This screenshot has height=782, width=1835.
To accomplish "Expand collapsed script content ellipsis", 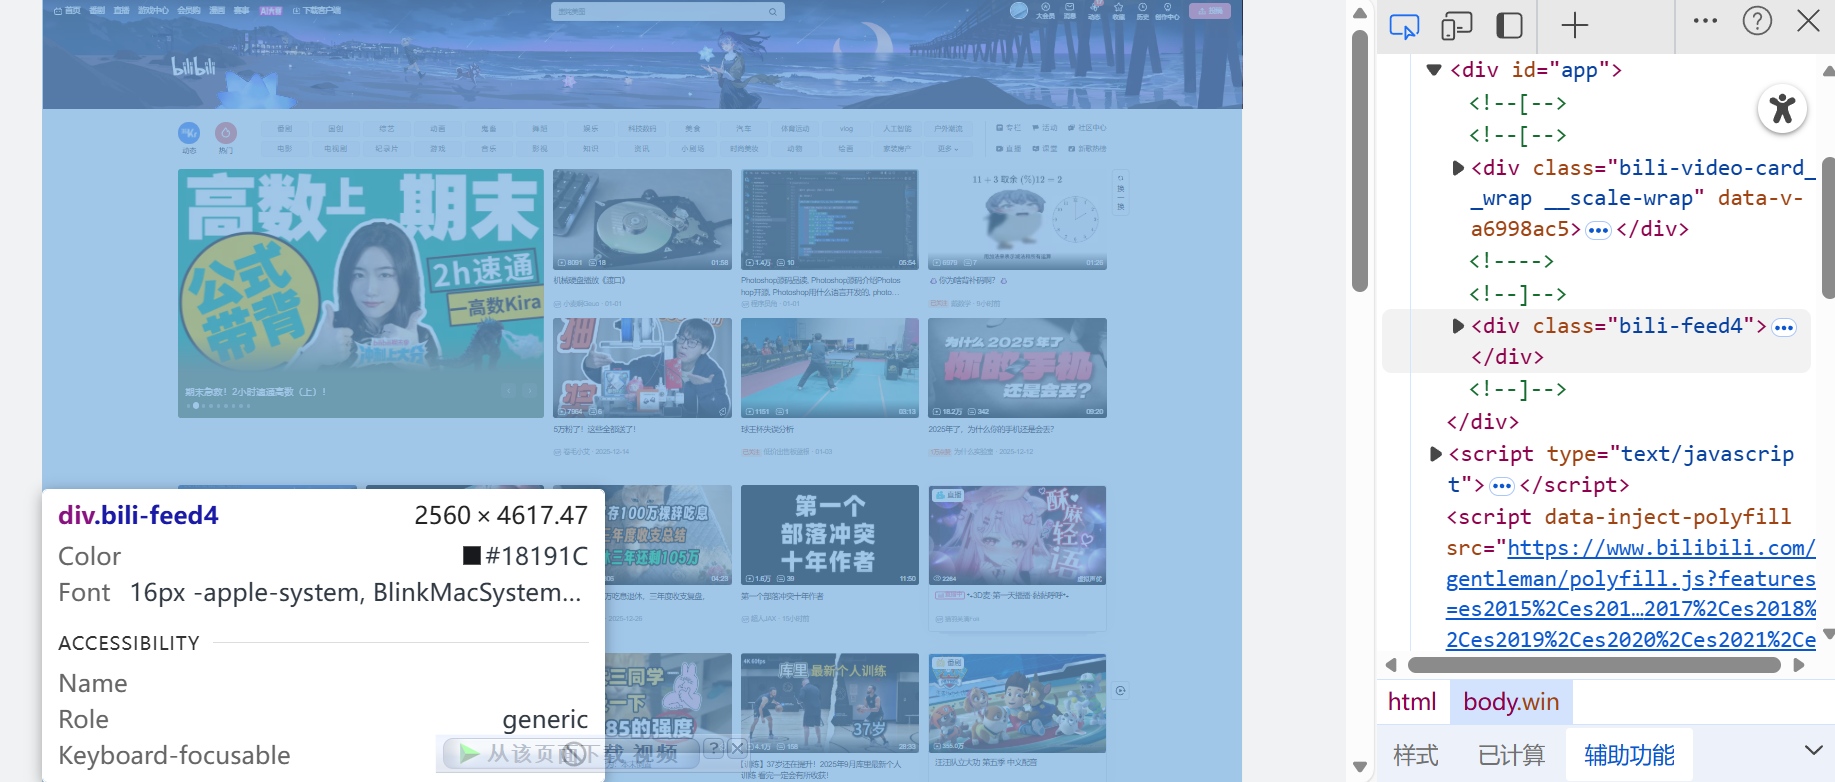I will click(1502, 486).
